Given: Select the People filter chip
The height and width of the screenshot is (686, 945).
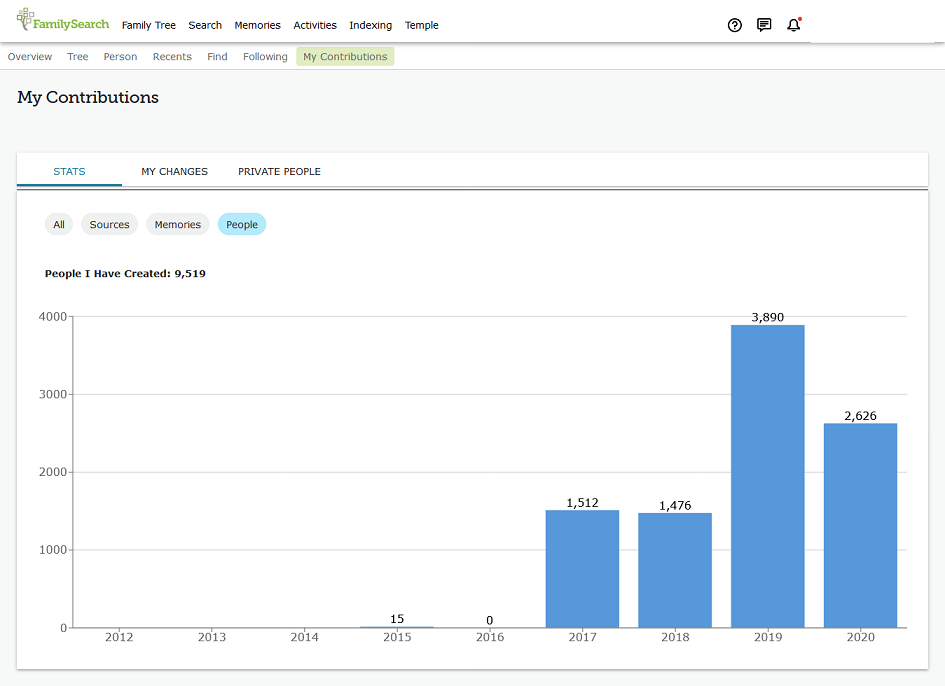Looking at the screenshot, I should (242, 224).
